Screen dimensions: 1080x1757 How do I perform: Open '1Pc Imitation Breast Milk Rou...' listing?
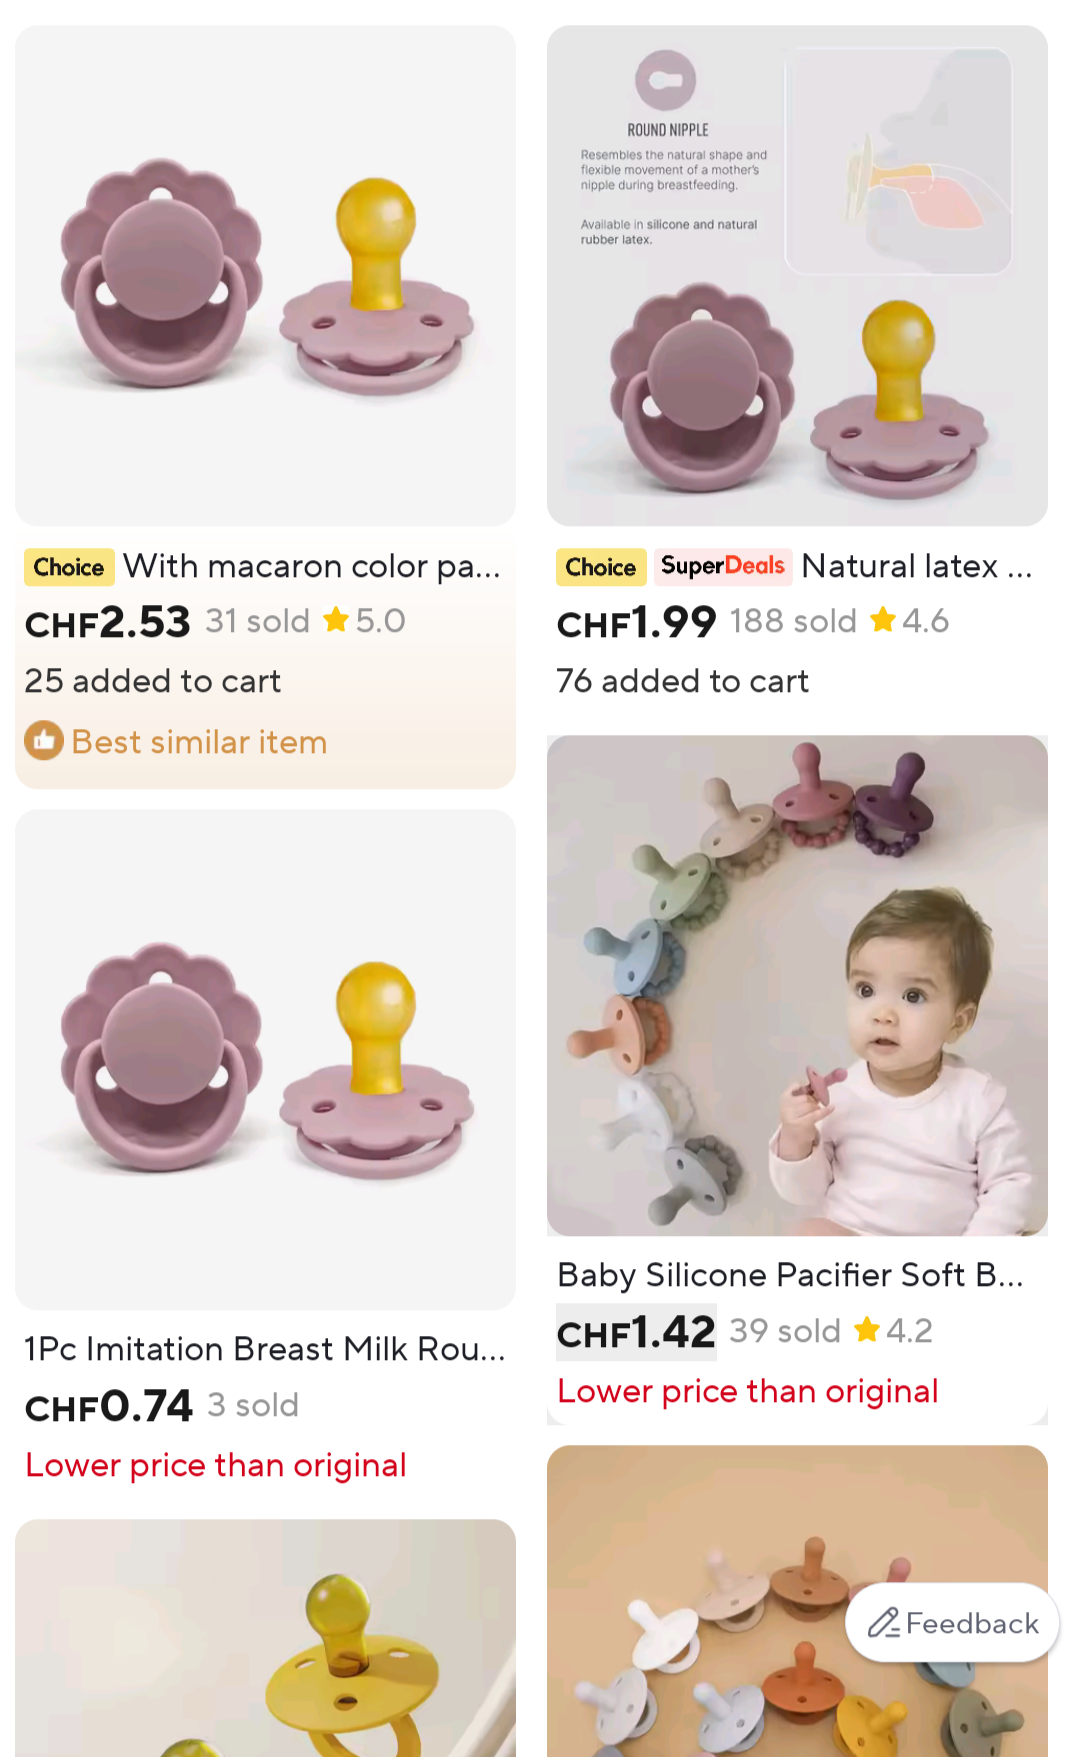(265, 1349)
